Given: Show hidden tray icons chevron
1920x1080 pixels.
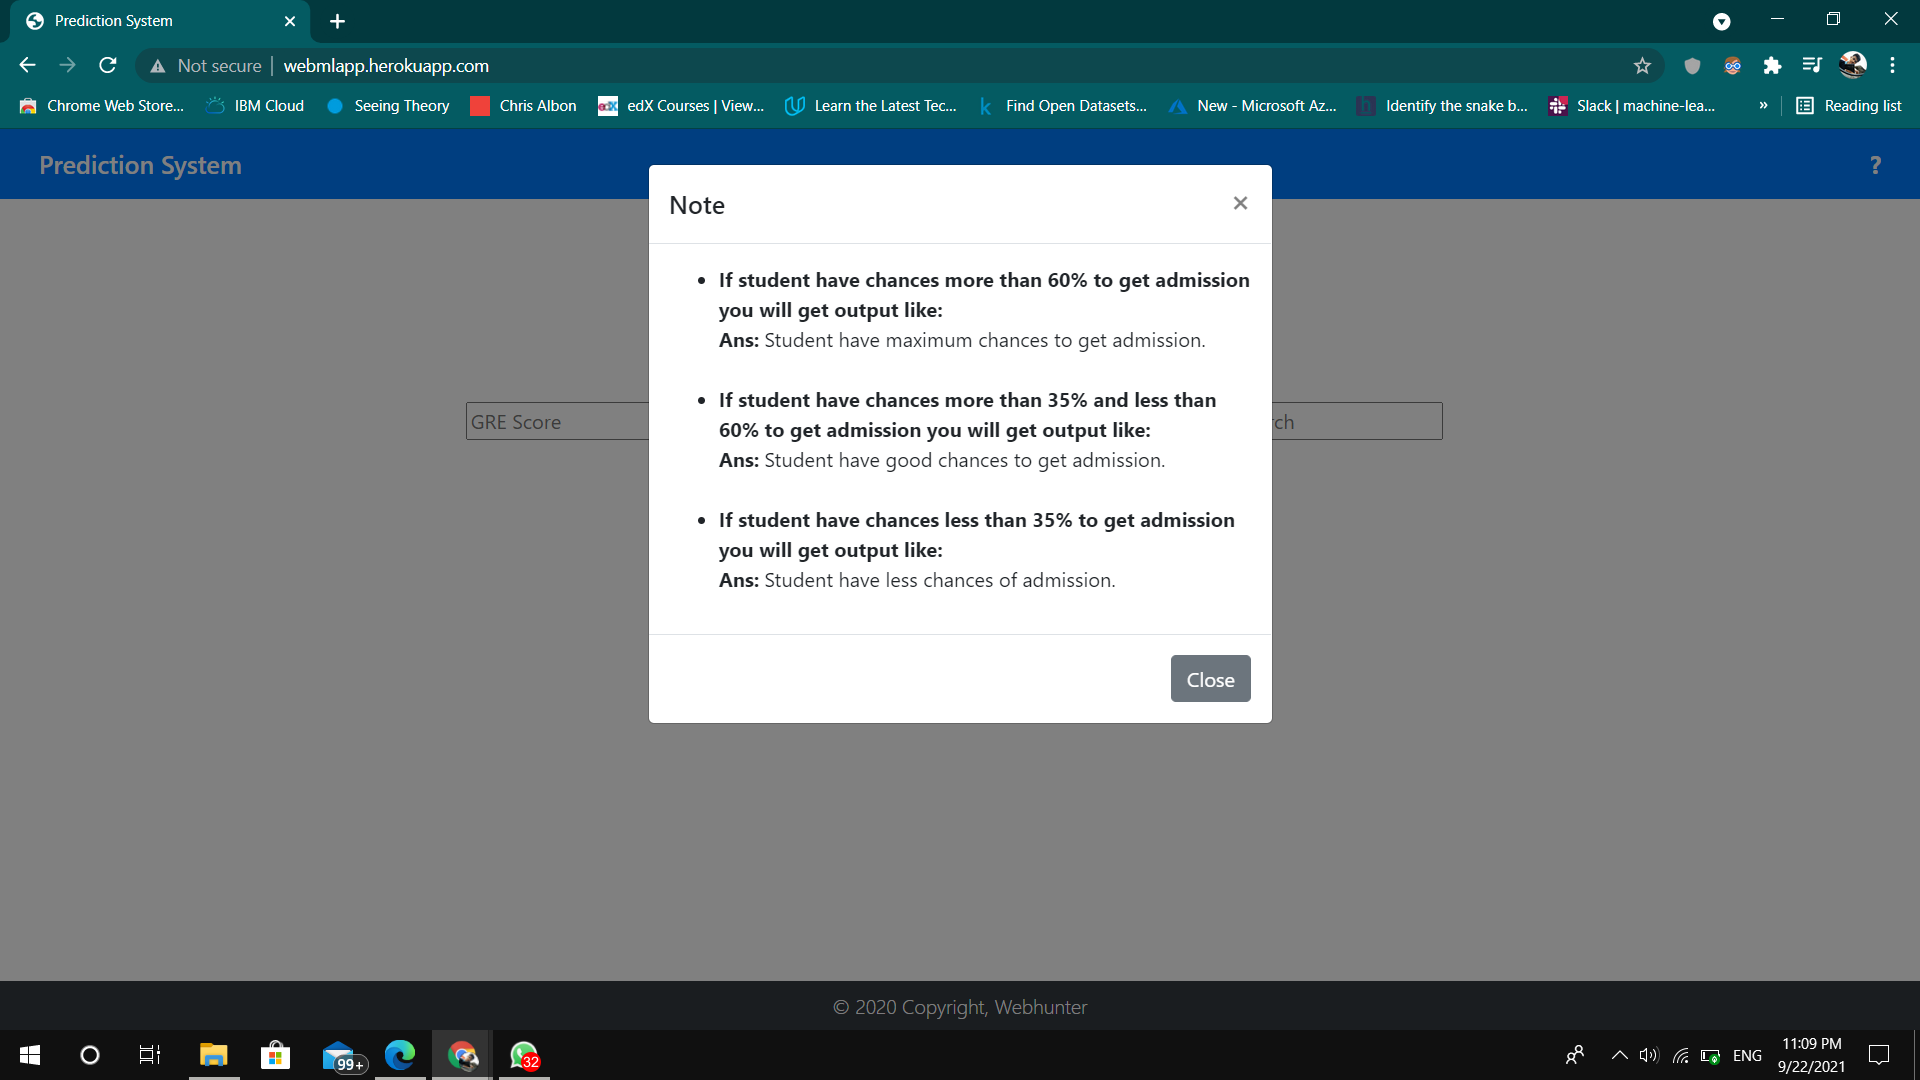Looking at the screenshot, I should pyautogui.click(x=1619, y=1055).
